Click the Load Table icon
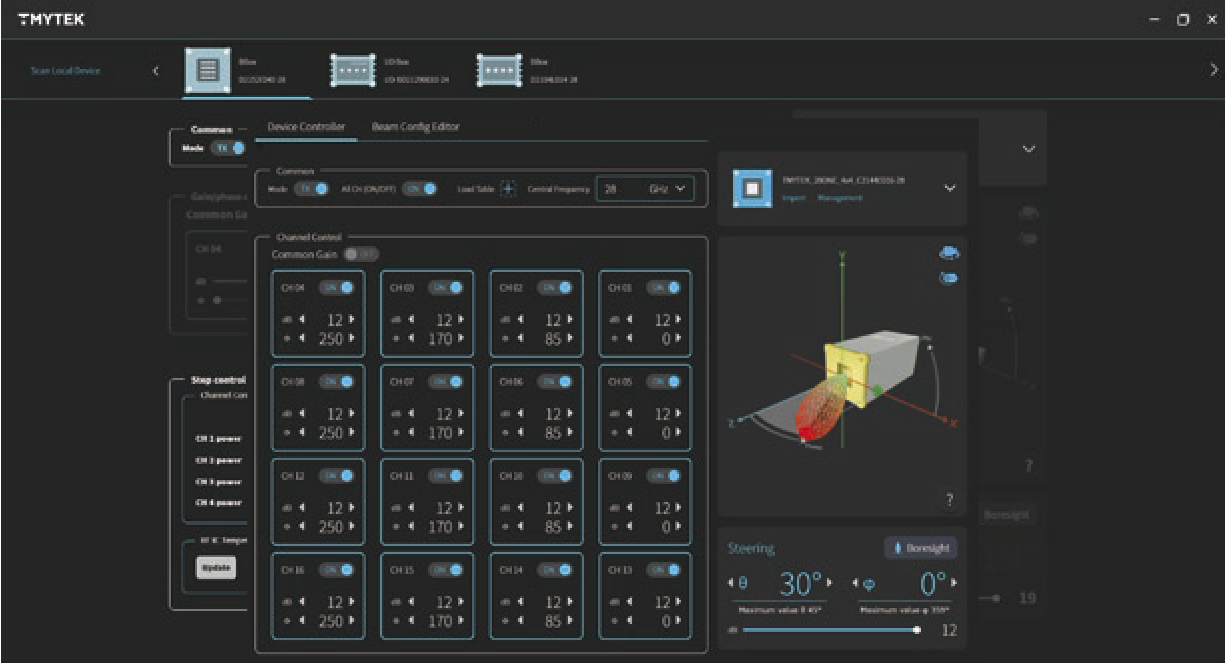1226x664 pixels. tap(508, 189)
